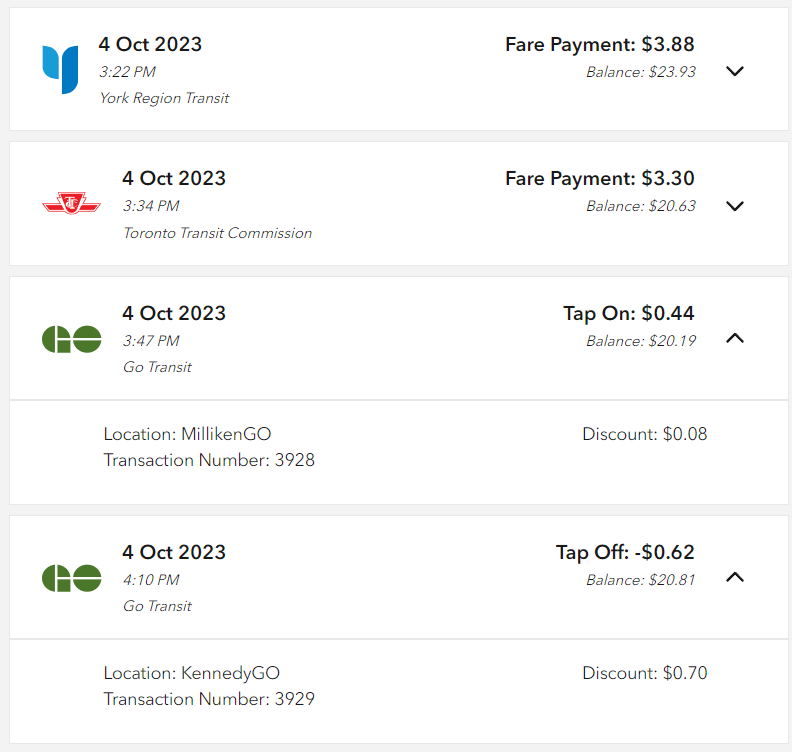Click the Tap On: $0.44 amount

click(628, 313)
